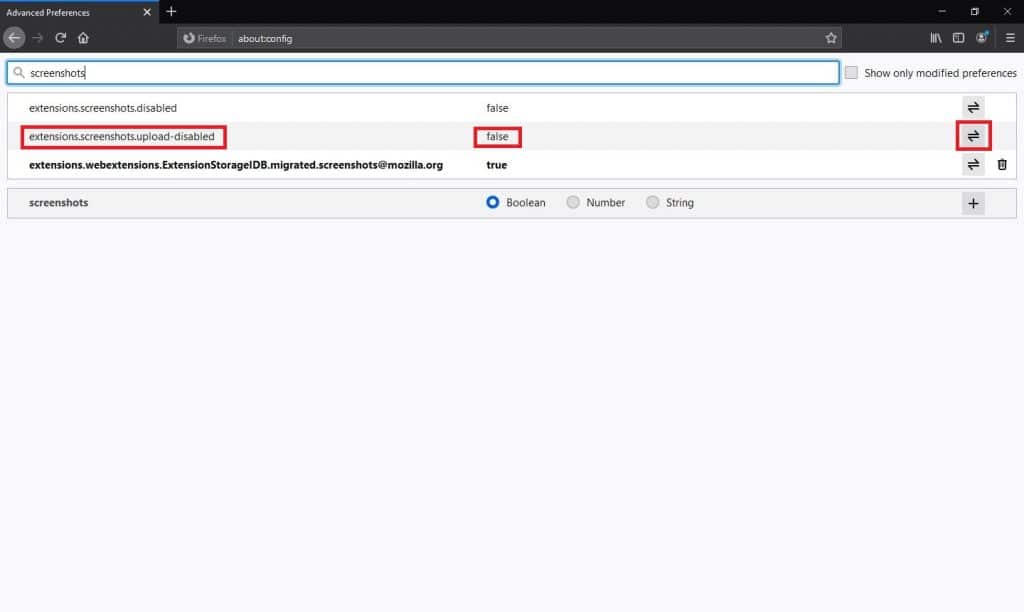Image resolution: width=1024 pixels, height=612 pixels.
Task: Focus the preference search box
Action: 423,72
